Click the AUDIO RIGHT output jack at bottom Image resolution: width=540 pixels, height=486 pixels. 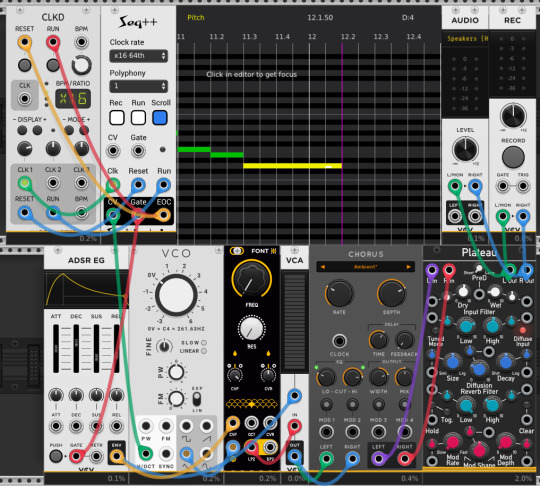pos(475,216)
